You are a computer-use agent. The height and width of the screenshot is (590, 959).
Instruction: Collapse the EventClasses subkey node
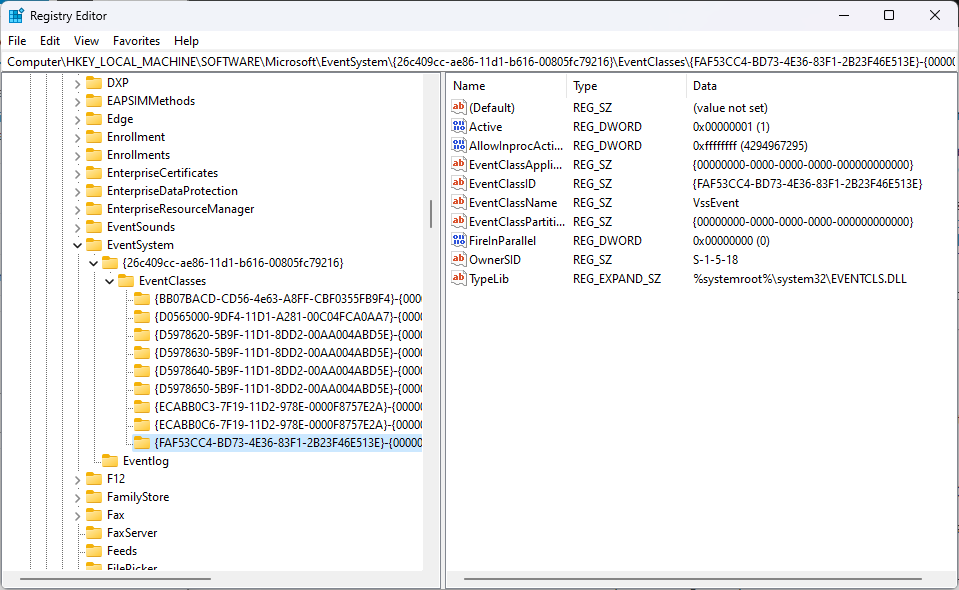[x=109, y=281]
